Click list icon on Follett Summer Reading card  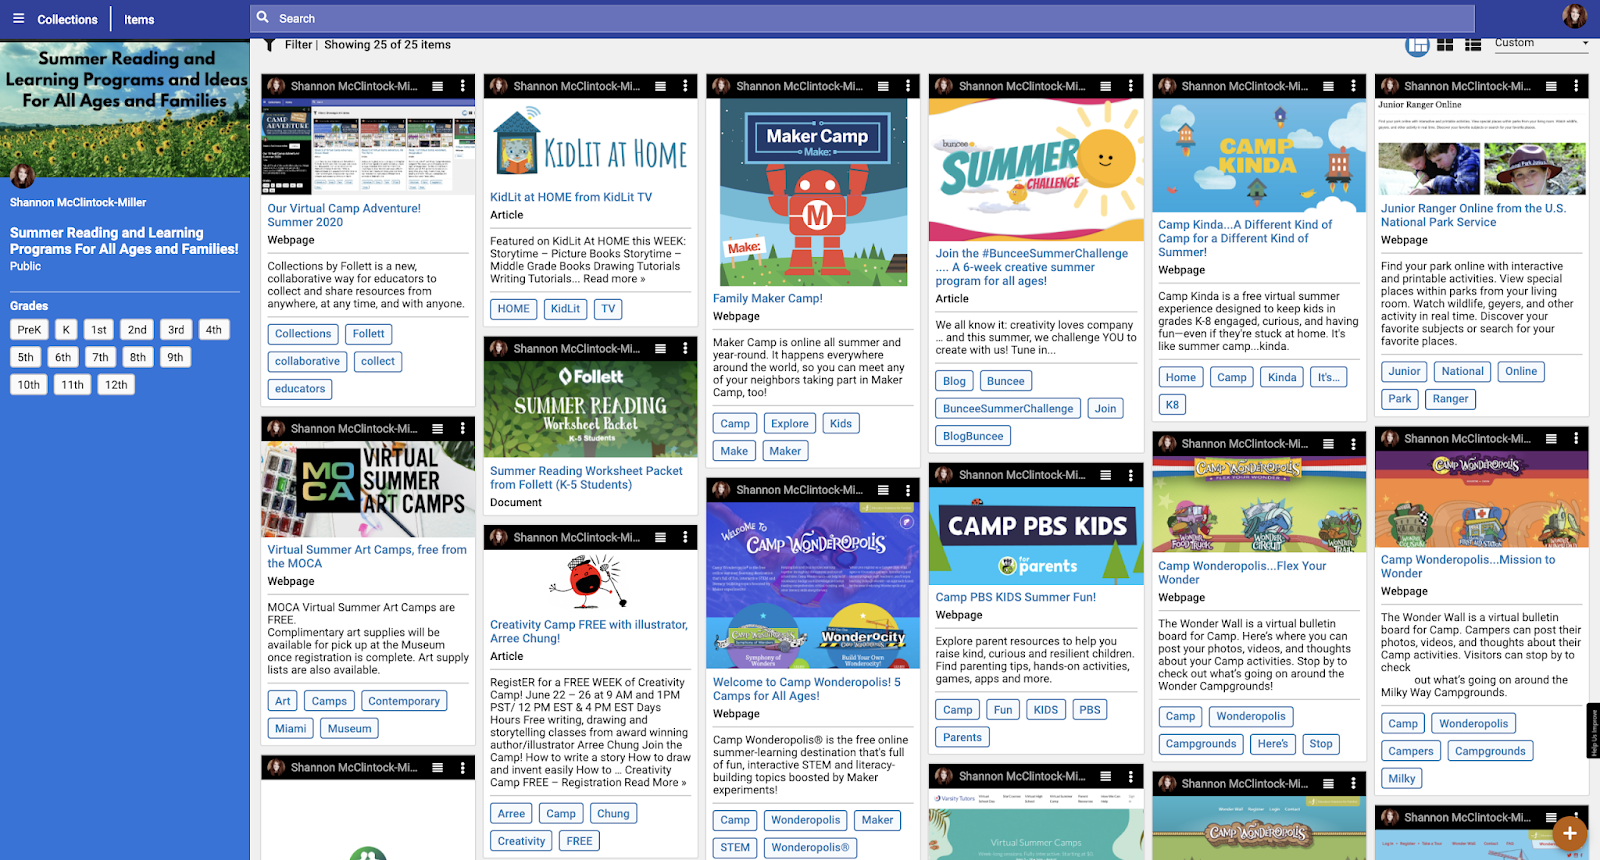pos(661,348)
